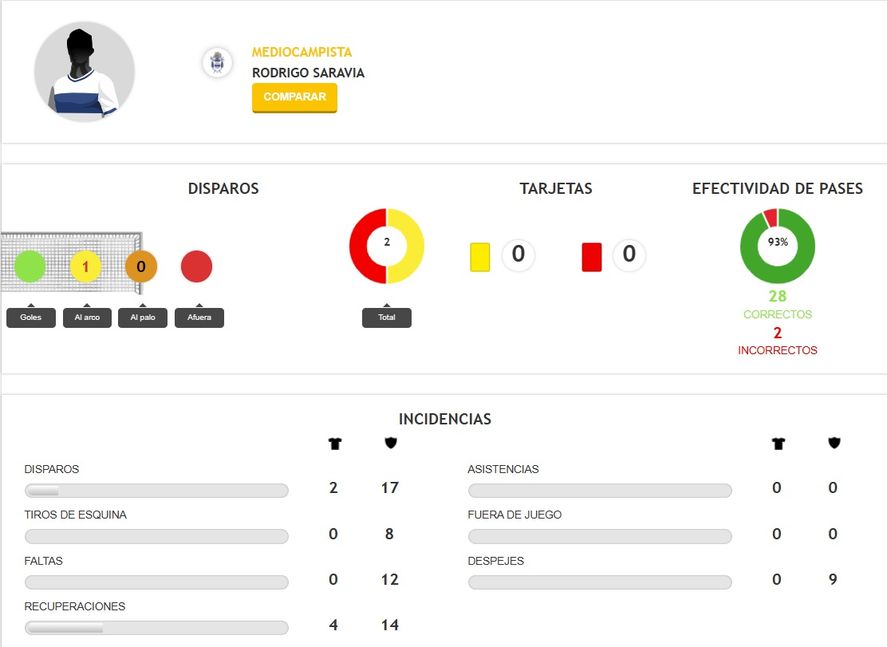The height and width of the screenshot is (647, 887).
Task: Click the Goles label tag
Action: [x=31, y=317]
